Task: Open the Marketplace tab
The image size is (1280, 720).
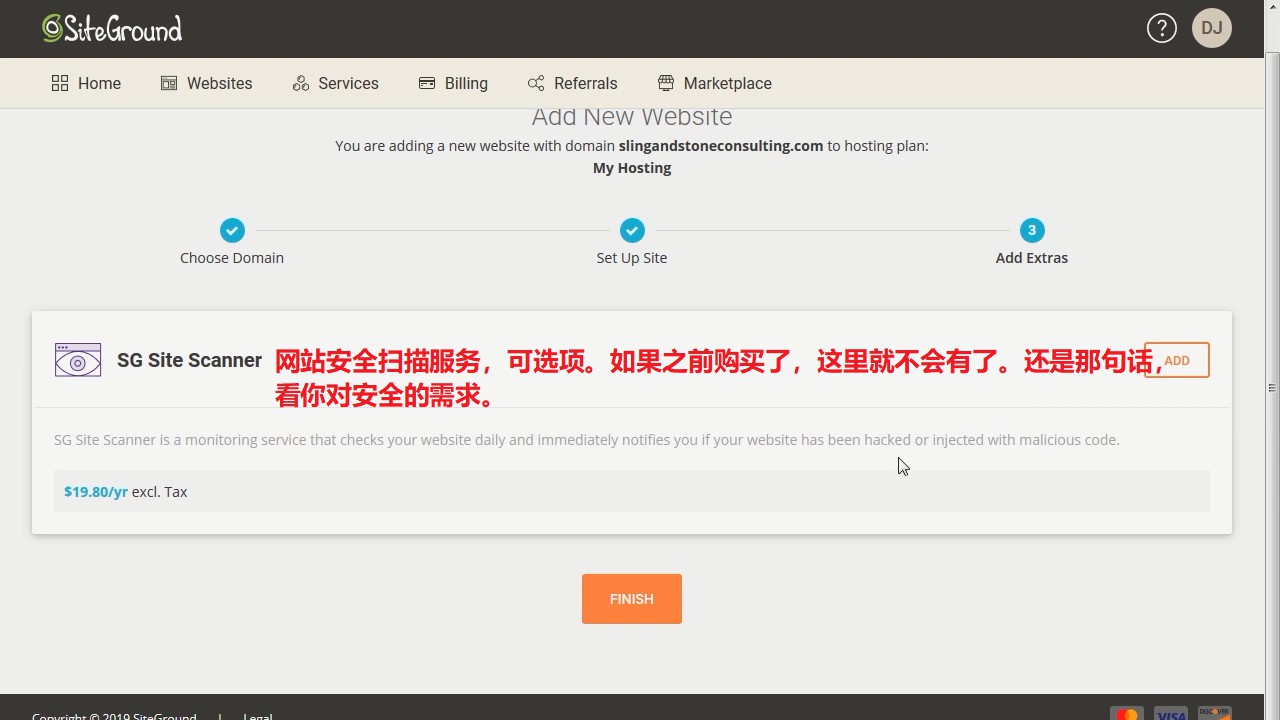Action: coord(714,83)
